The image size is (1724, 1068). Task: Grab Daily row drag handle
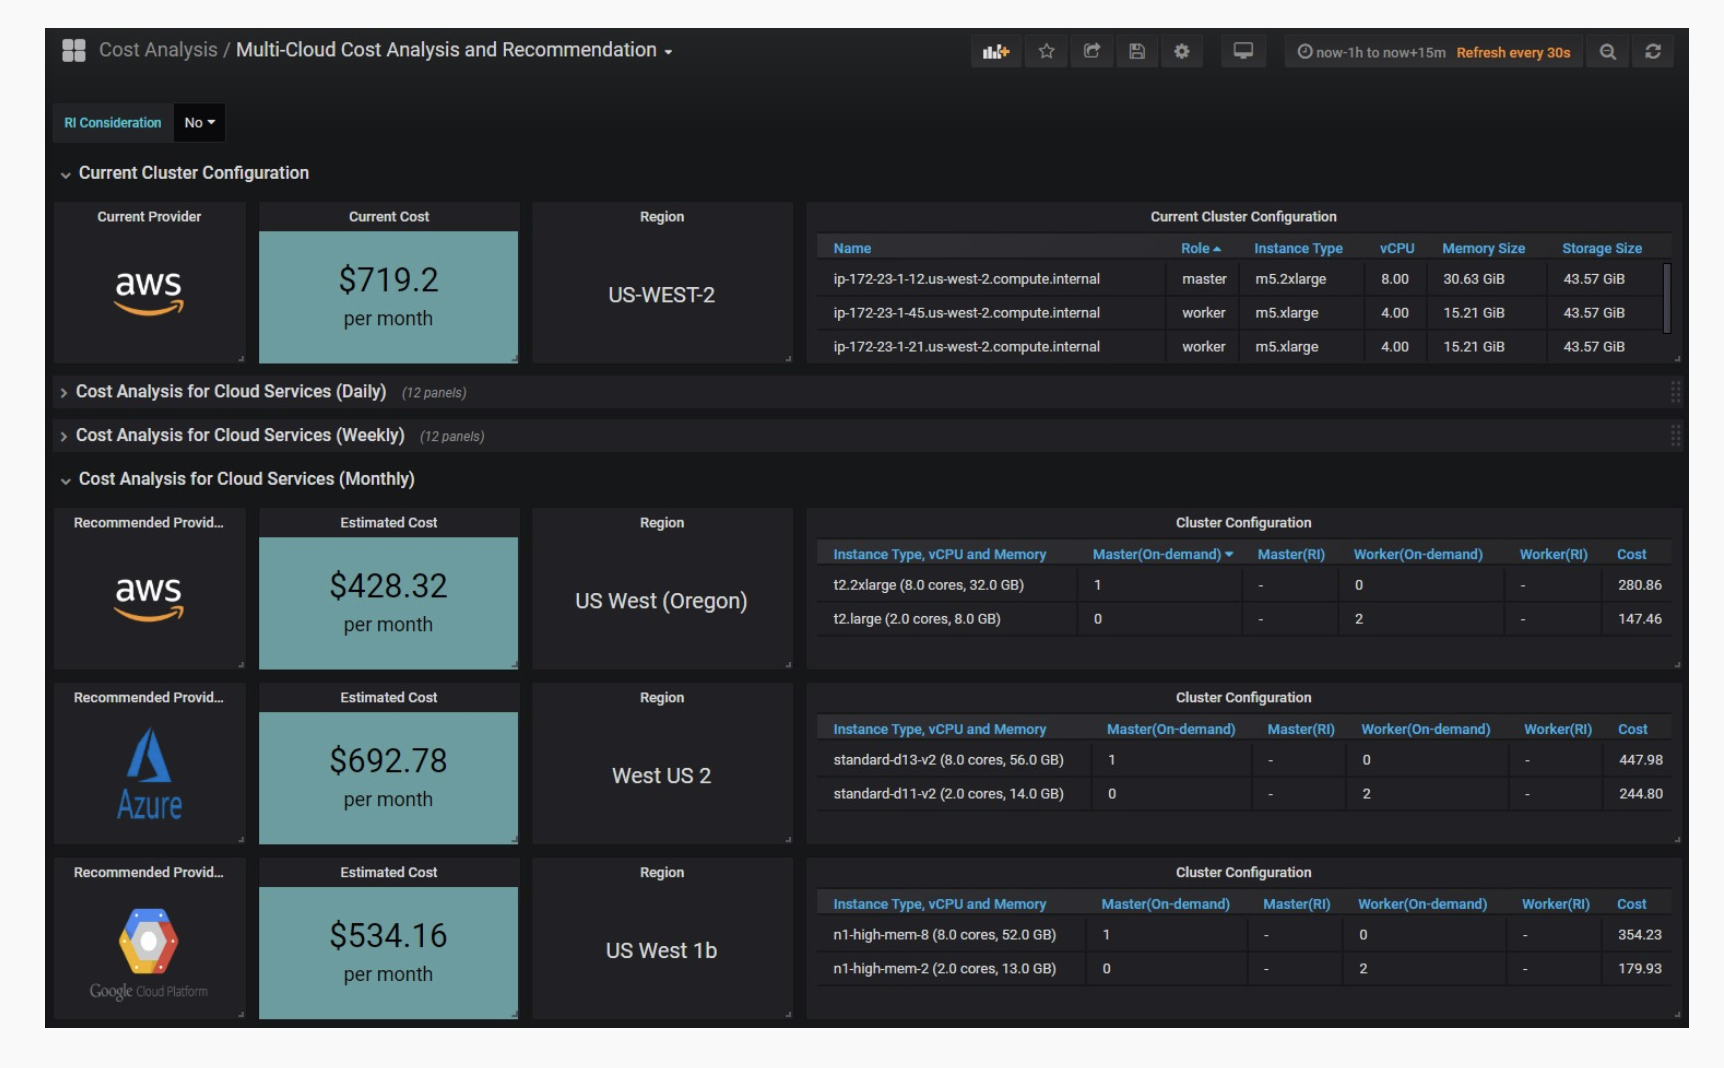click(1676, 392)
